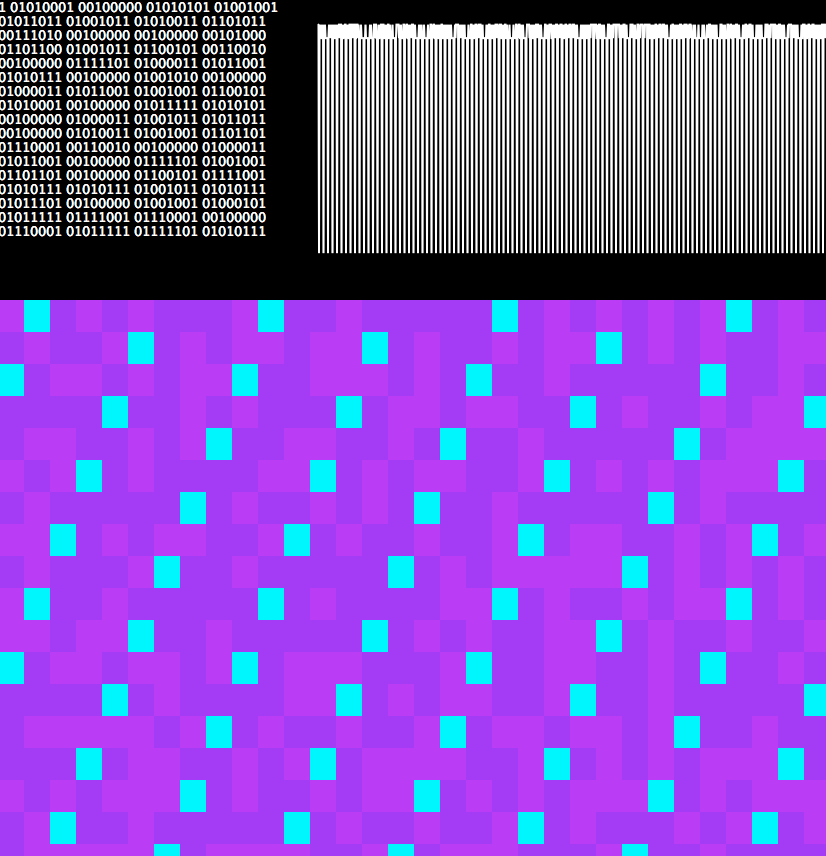Viewport: 826px width, 856px height.
Task: Click the binary word 01000101
Action: 234,204
